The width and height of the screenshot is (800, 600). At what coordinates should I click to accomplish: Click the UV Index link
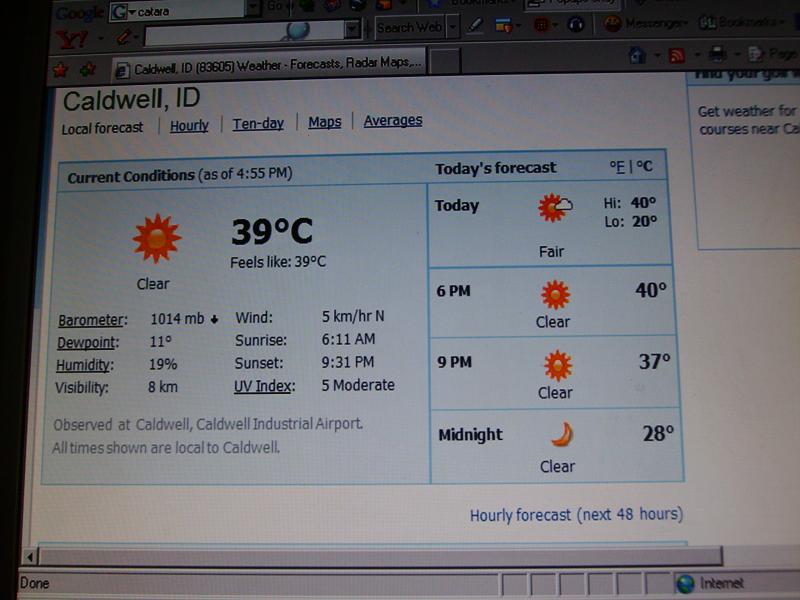click(x=264, y=386)
